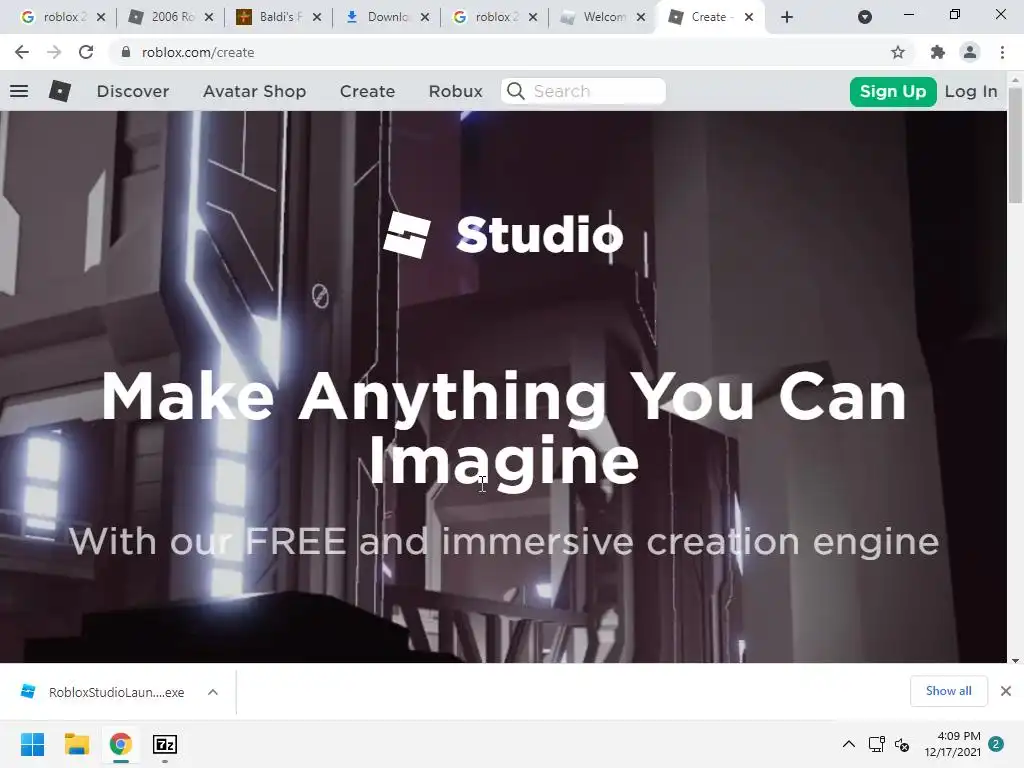This screenshot has width=1024, height=768.
Task: Close the active Create tab
Action: [x=749, y=17]
